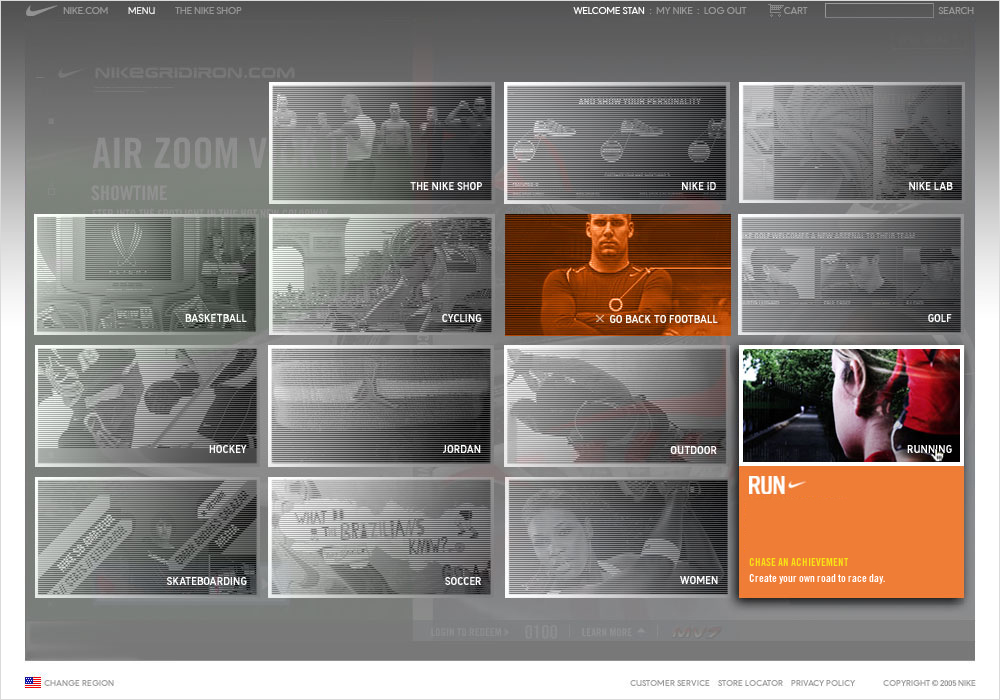Open The Nike Shop top navigation link
Viewport: 1000px width, 700px height.
(x=208, y=11)
